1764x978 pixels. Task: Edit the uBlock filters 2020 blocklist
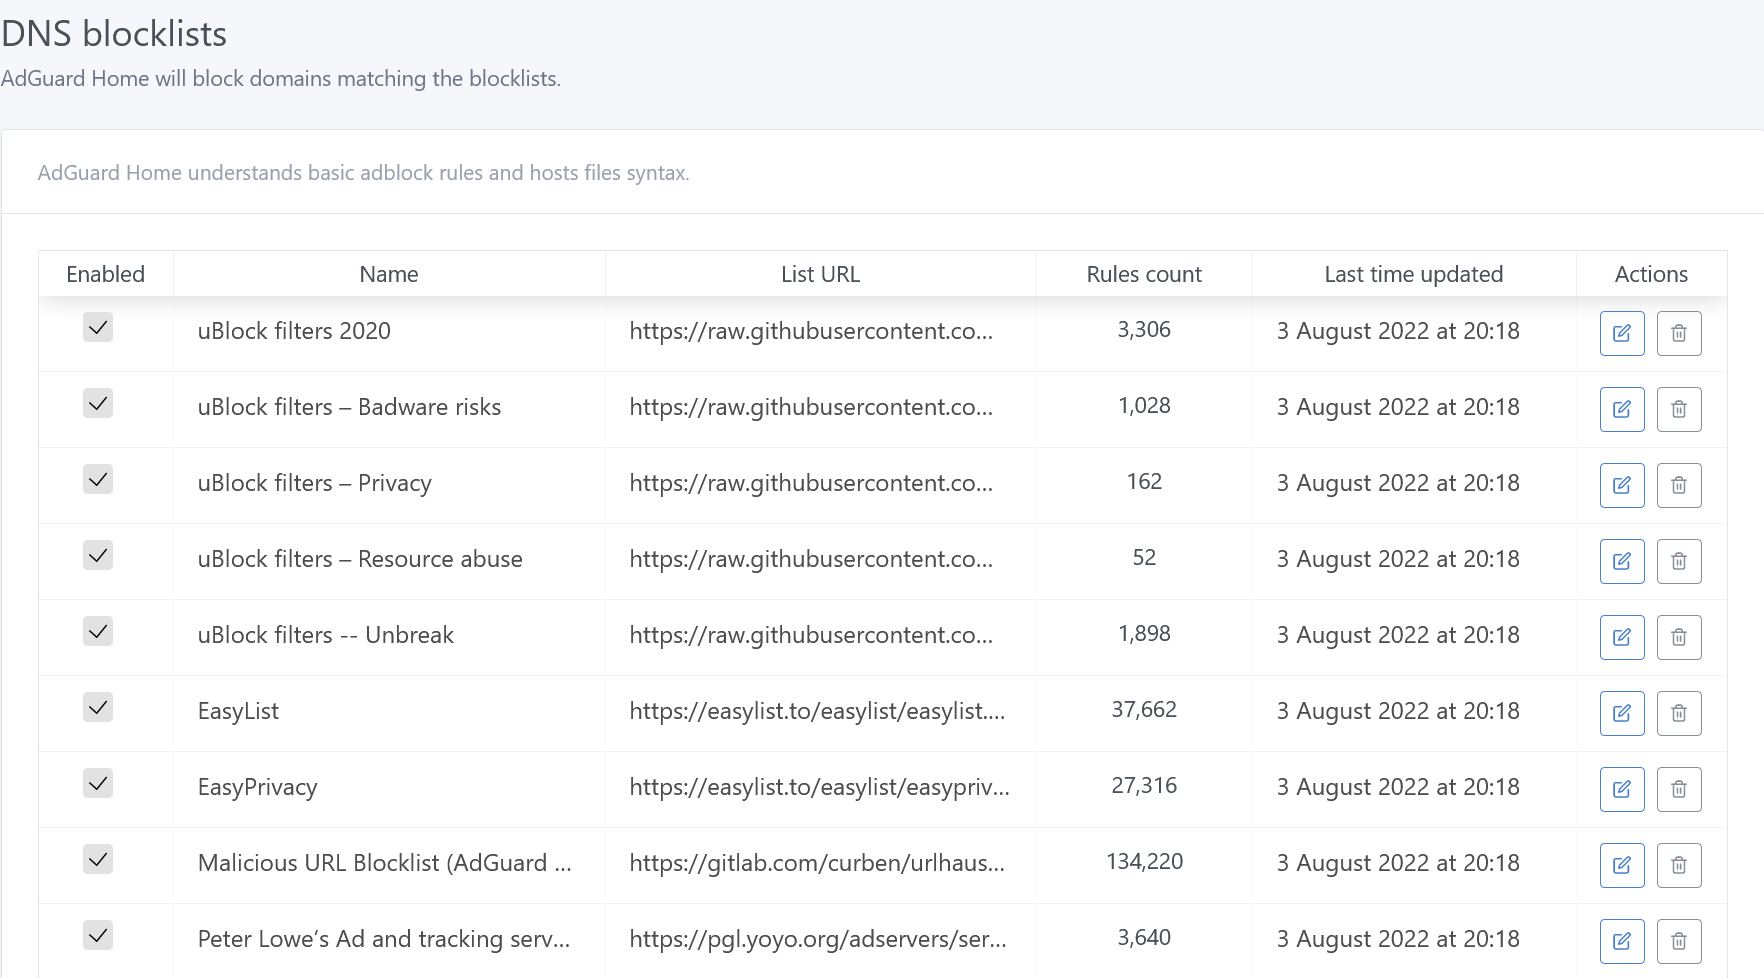click(1622, 333)
